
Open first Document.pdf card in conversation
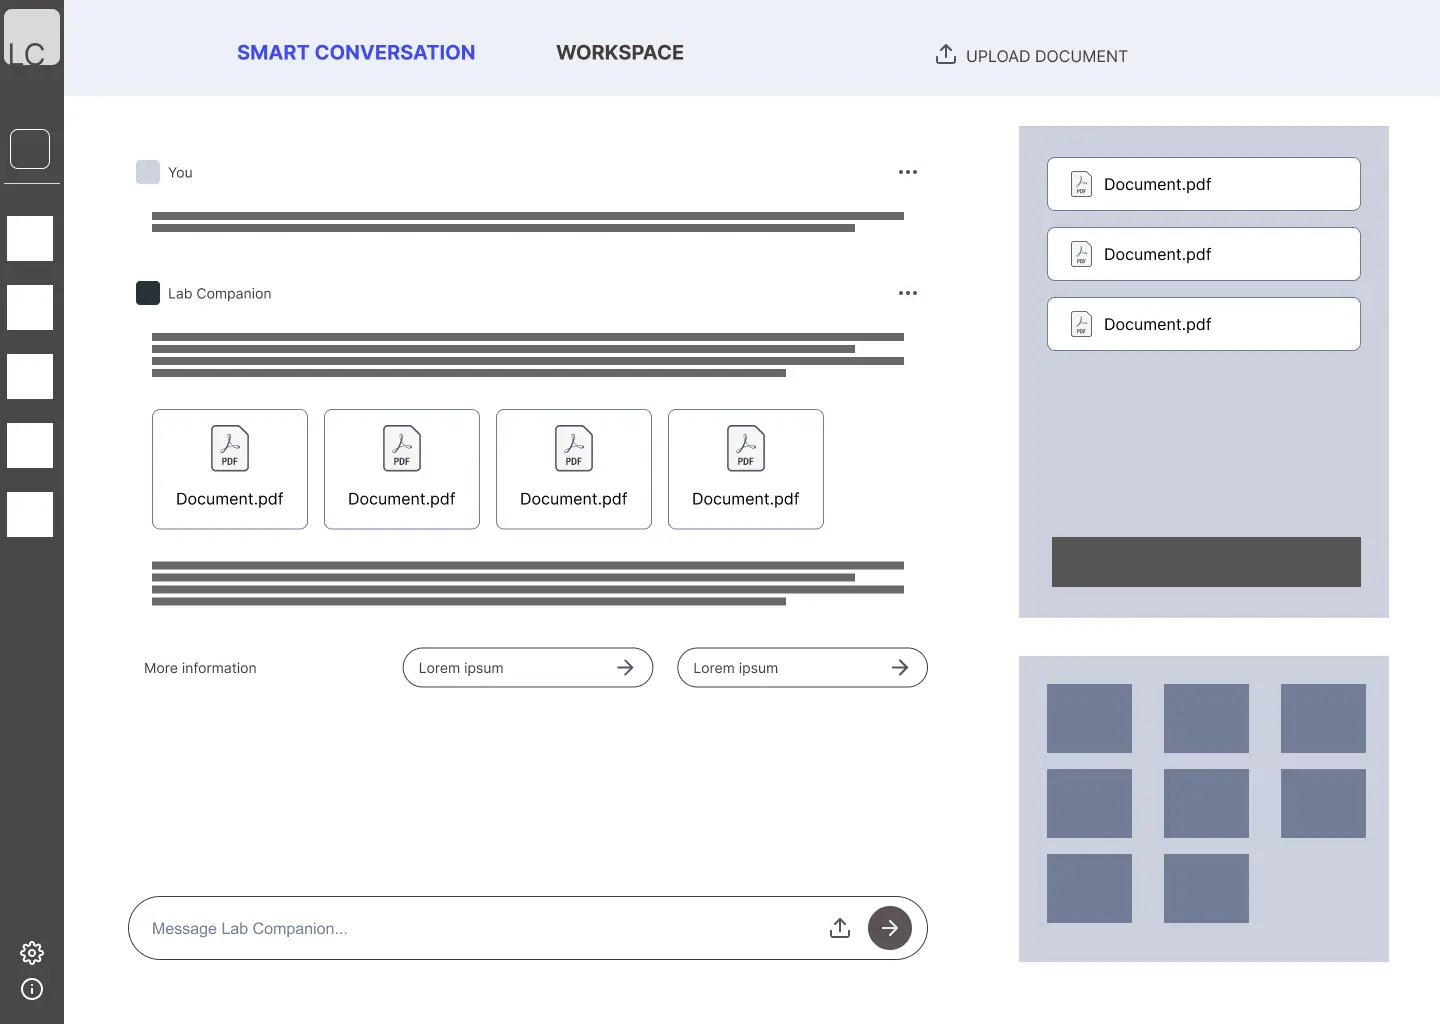click(230, 469)
